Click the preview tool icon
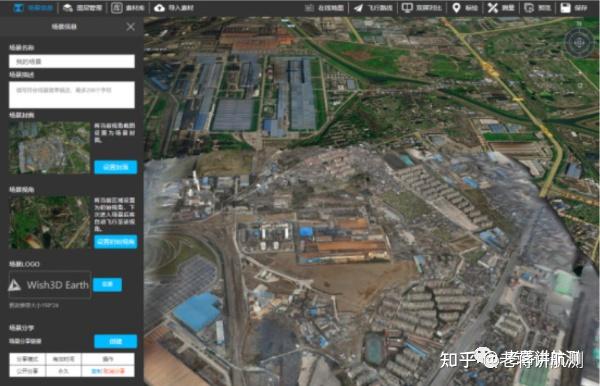Viewport: 600px width, 386px height. coord(529,8)
